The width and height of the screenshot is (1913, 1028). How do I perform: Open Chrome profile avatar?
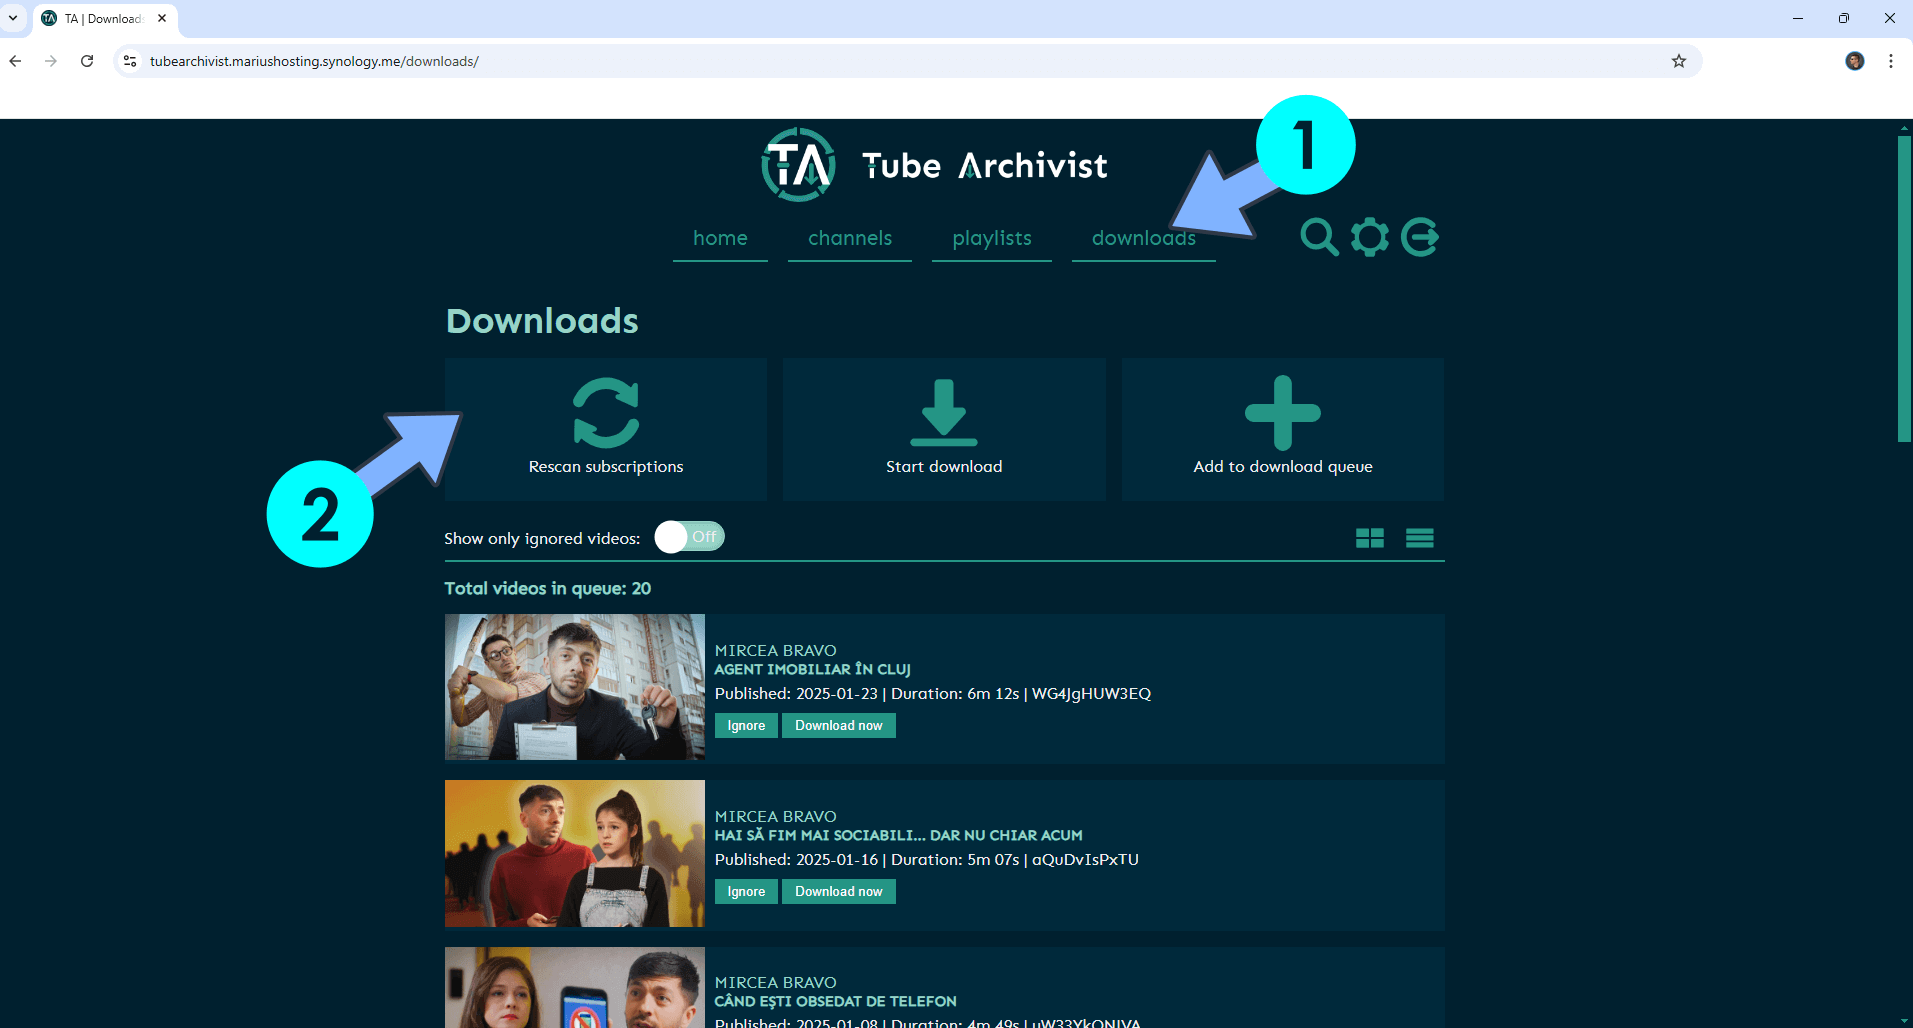pyautogui.click(x=1855, y=61)
